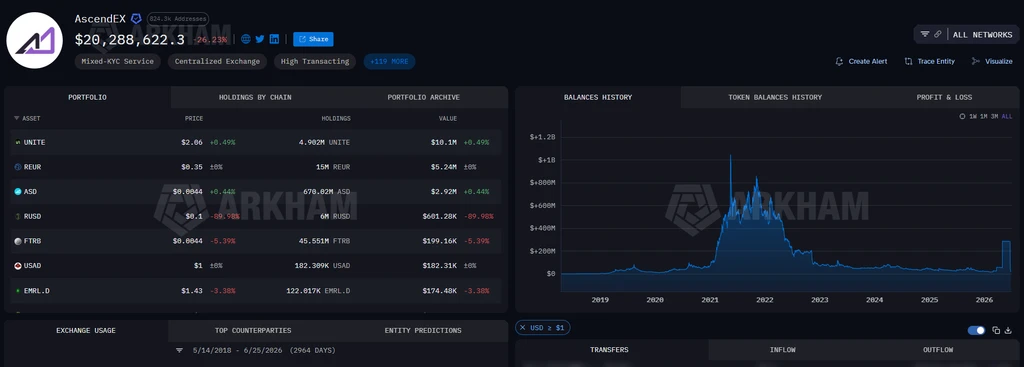1024x367 pixels.
Task: Click the verified badge next to AscendEX
Action: pyautogui.click(x=136, y=19)
